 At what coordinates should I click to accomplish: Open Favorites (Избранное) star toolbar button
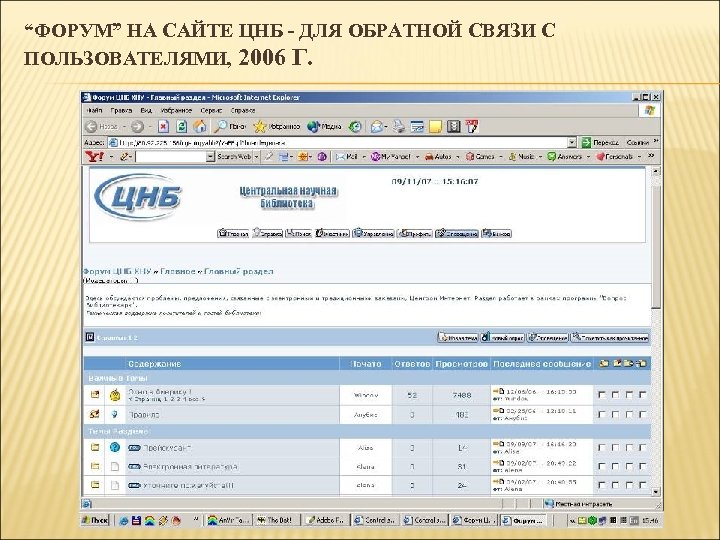(277, 127)
